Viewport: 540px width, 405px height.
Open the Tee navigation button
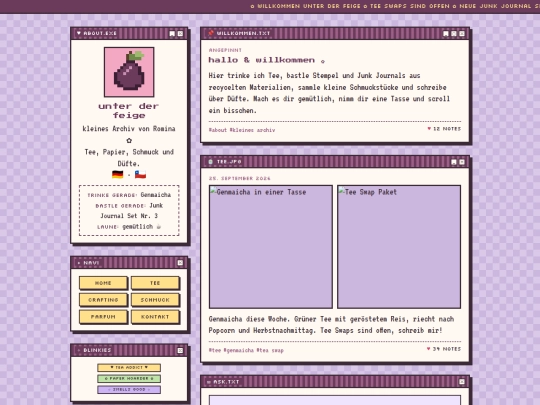(x=155, y=283)
